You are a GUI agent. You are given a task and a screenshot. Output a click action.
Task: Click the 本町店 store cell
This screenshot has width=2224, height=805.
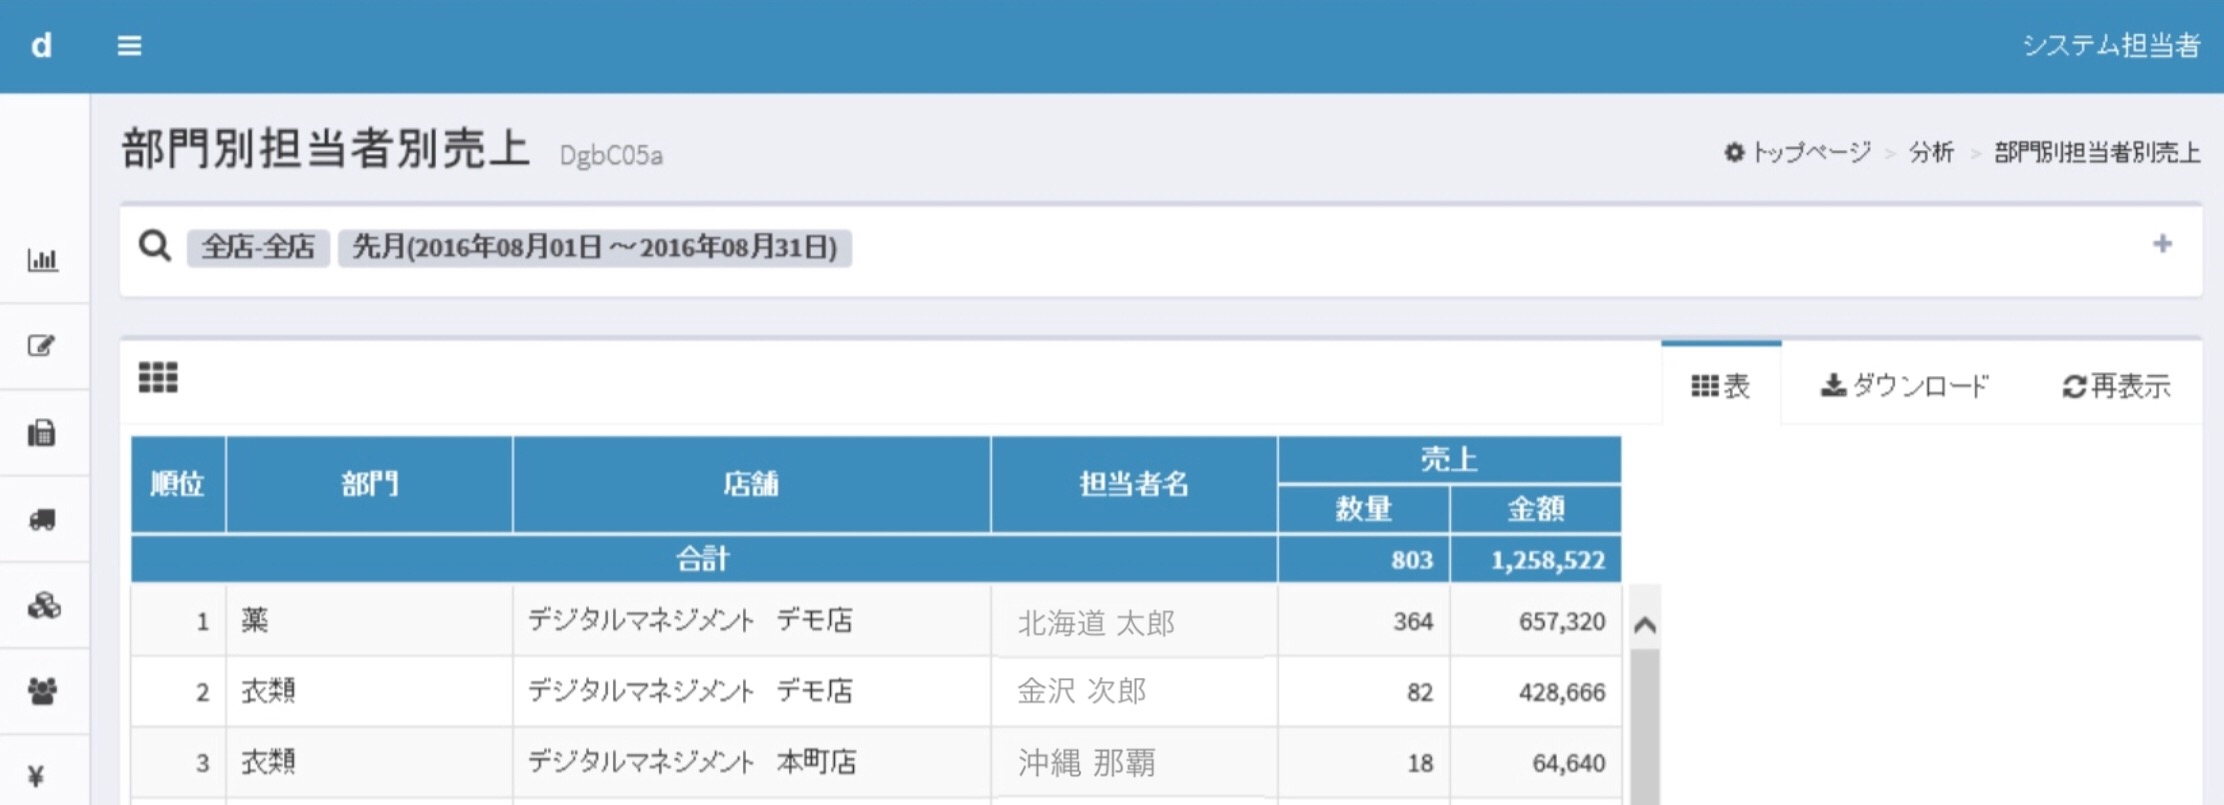[x=751, y=762]
